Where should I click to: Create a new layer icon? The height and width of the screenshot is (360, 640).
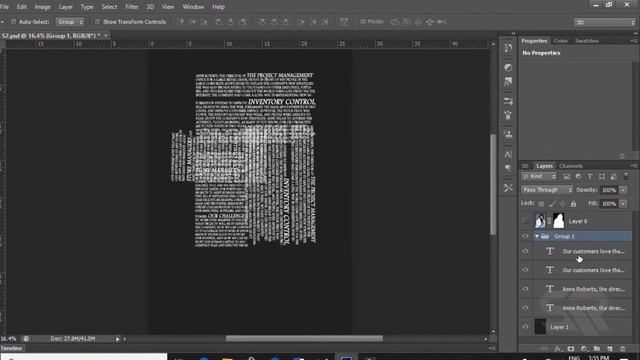[x=610, y=349]
